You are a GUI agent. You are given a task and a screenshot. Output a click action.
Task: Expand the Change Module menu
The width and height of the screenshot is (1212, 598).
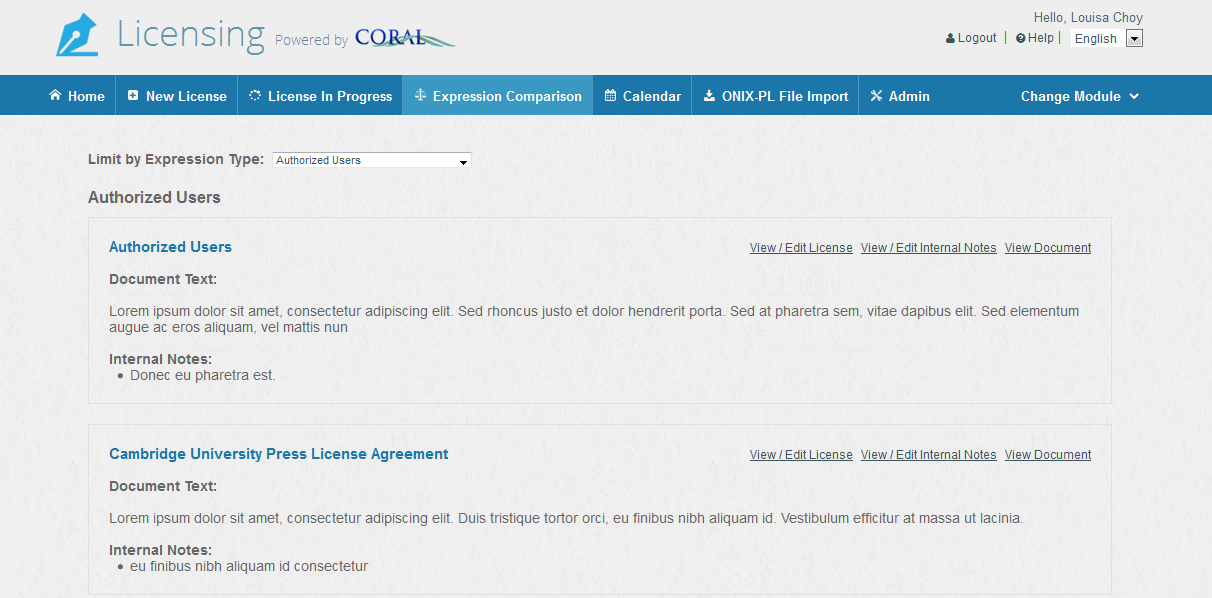[1080, 96]
